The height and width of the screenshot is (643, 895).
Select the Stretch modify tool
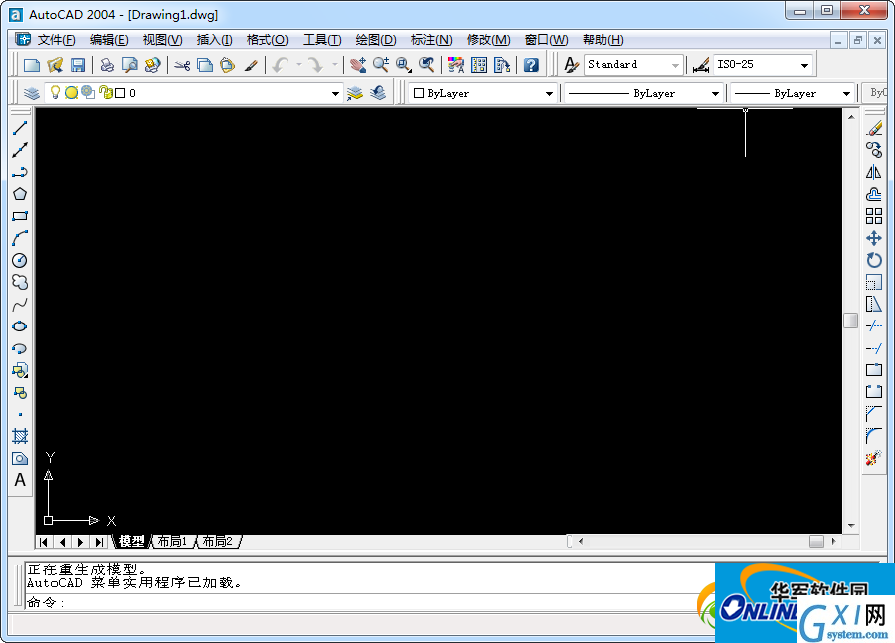tap(874, 305)
